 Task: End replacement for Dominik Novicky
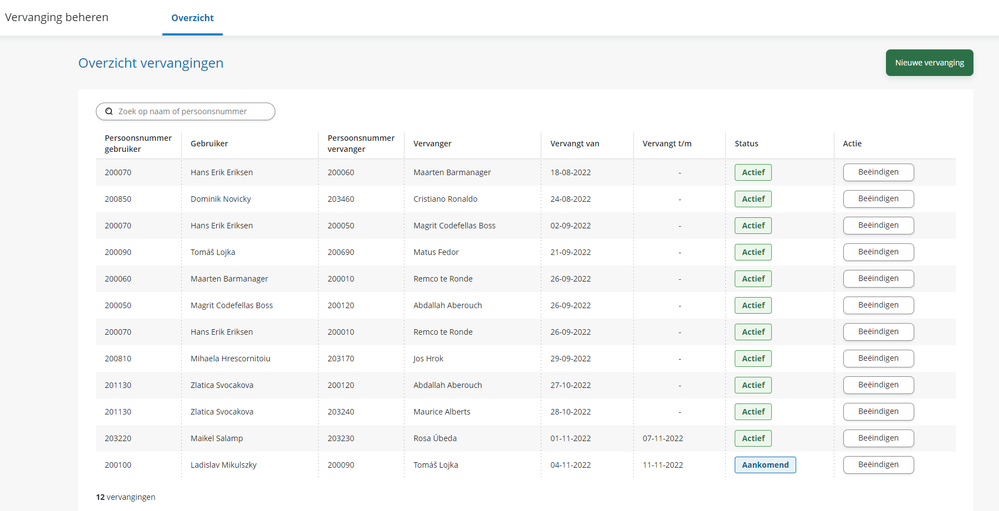click(x=878, y=199)
